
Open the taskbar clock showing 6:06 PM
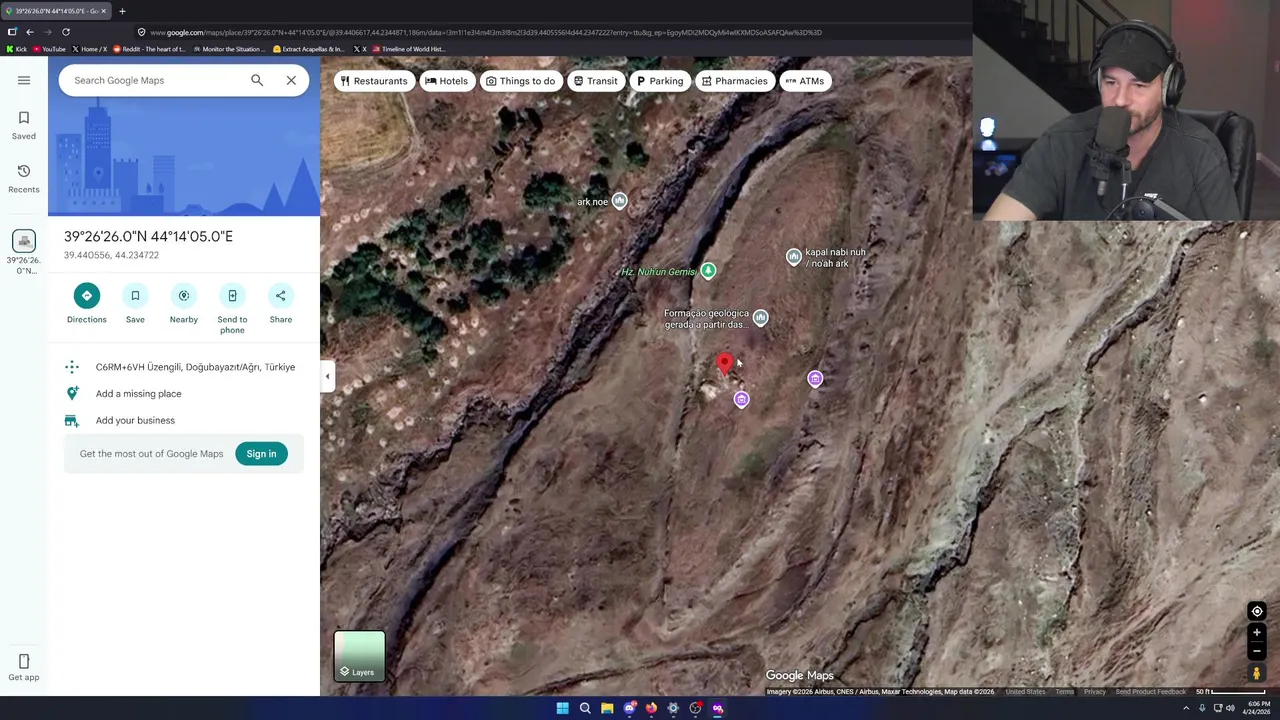point(1258,708)
